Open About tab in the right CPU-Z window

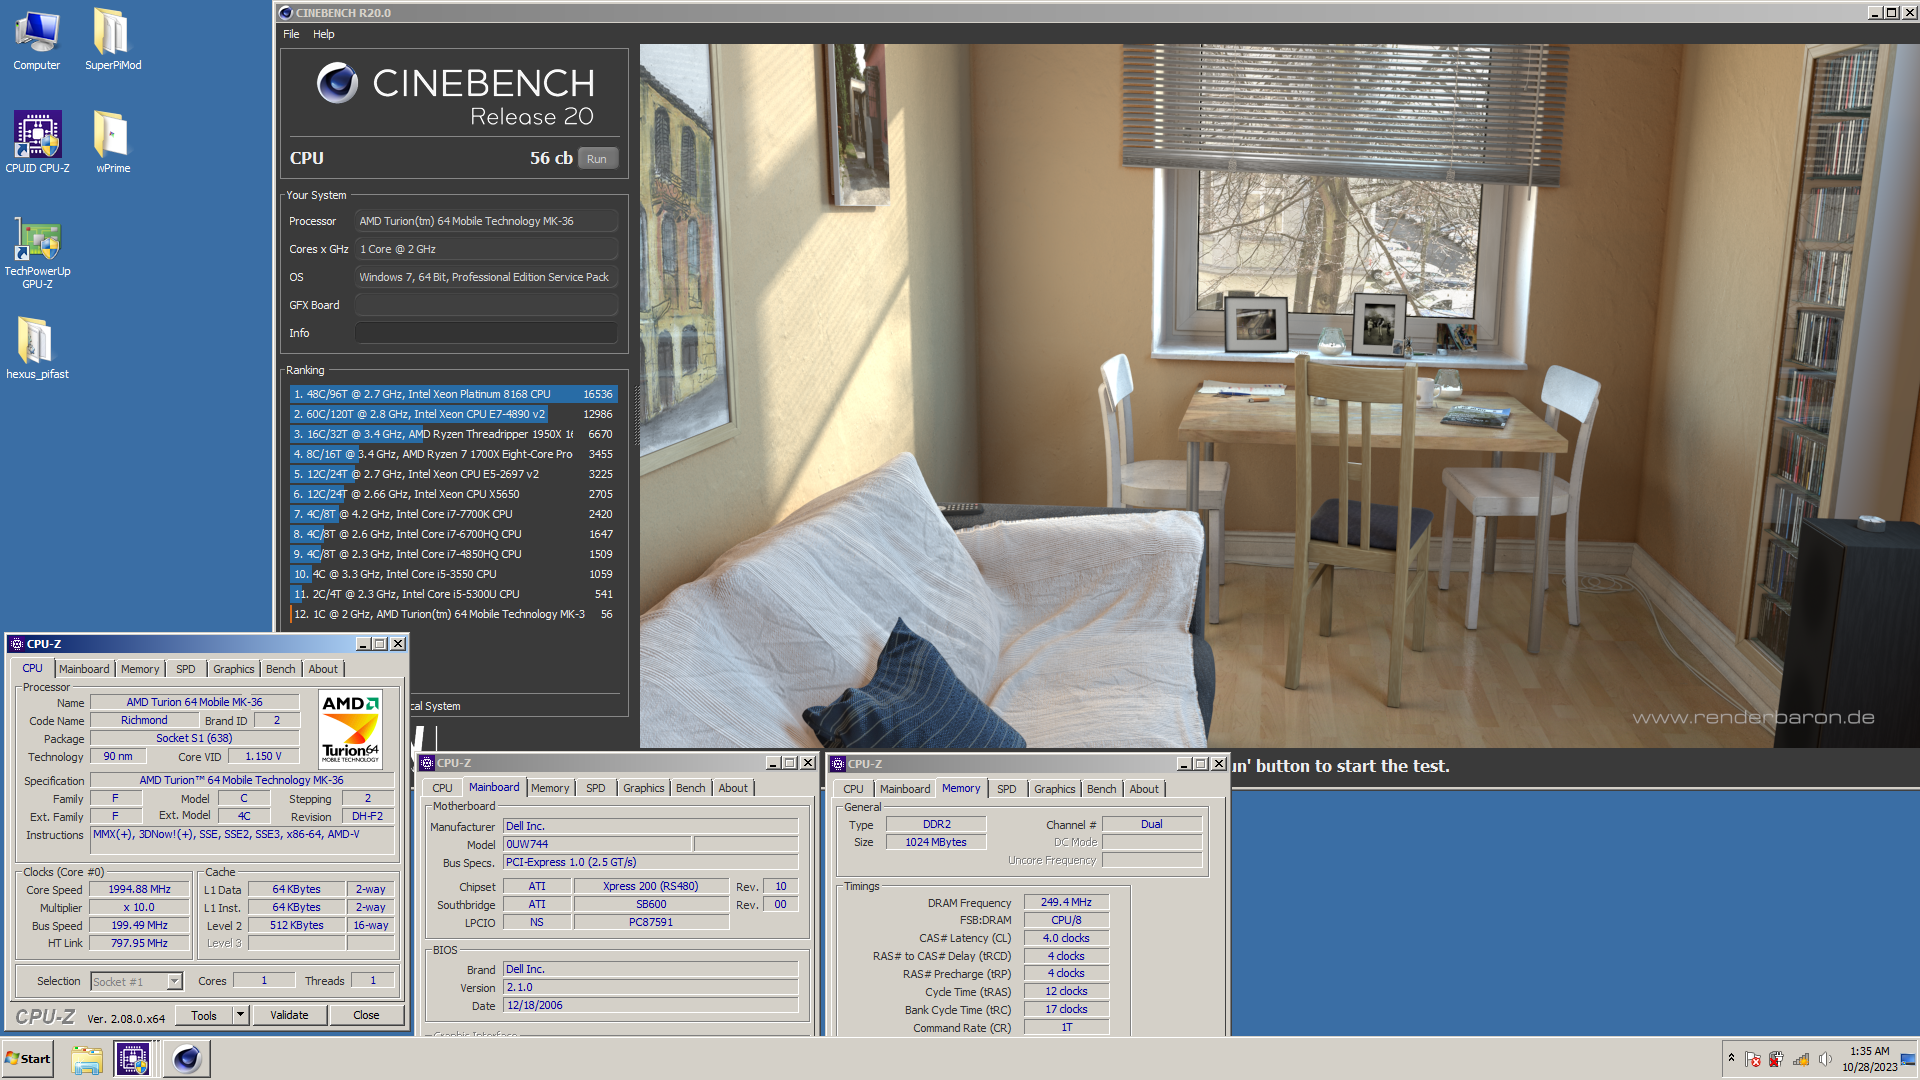(1144, 789)
